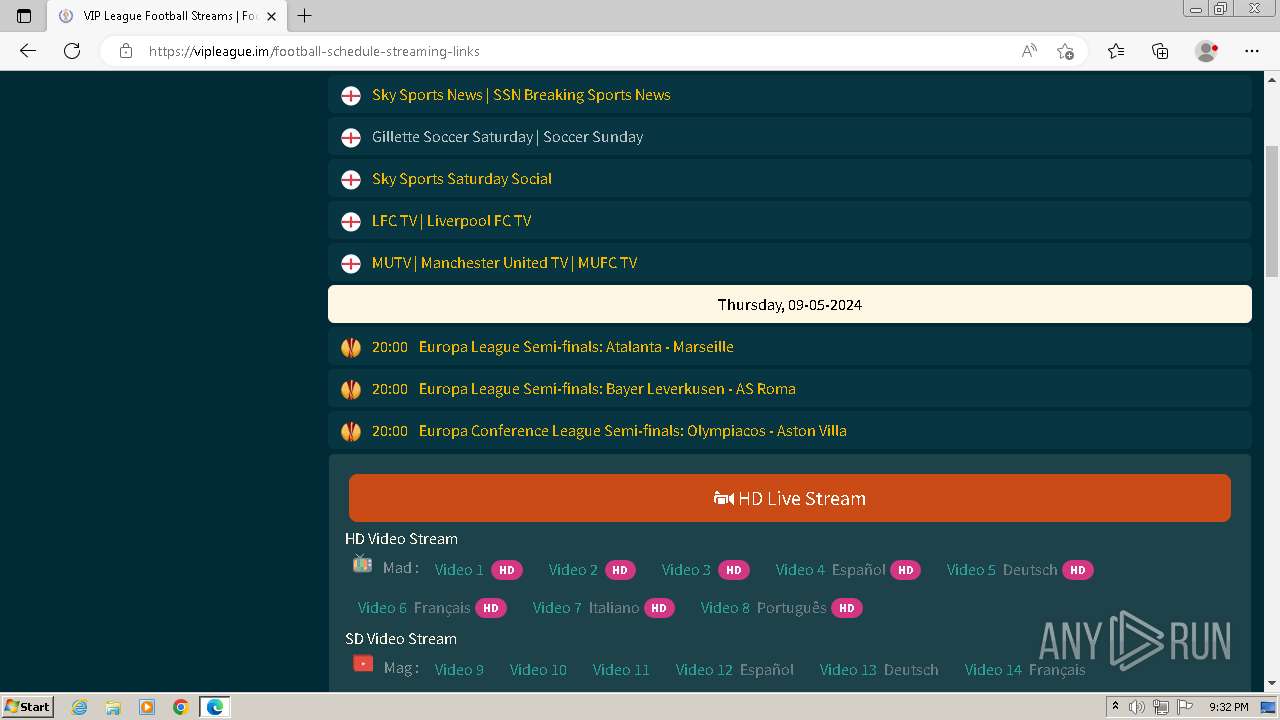Open Sky Sports News stream link
Screen dimensions: 1280x720
(521, 95)
